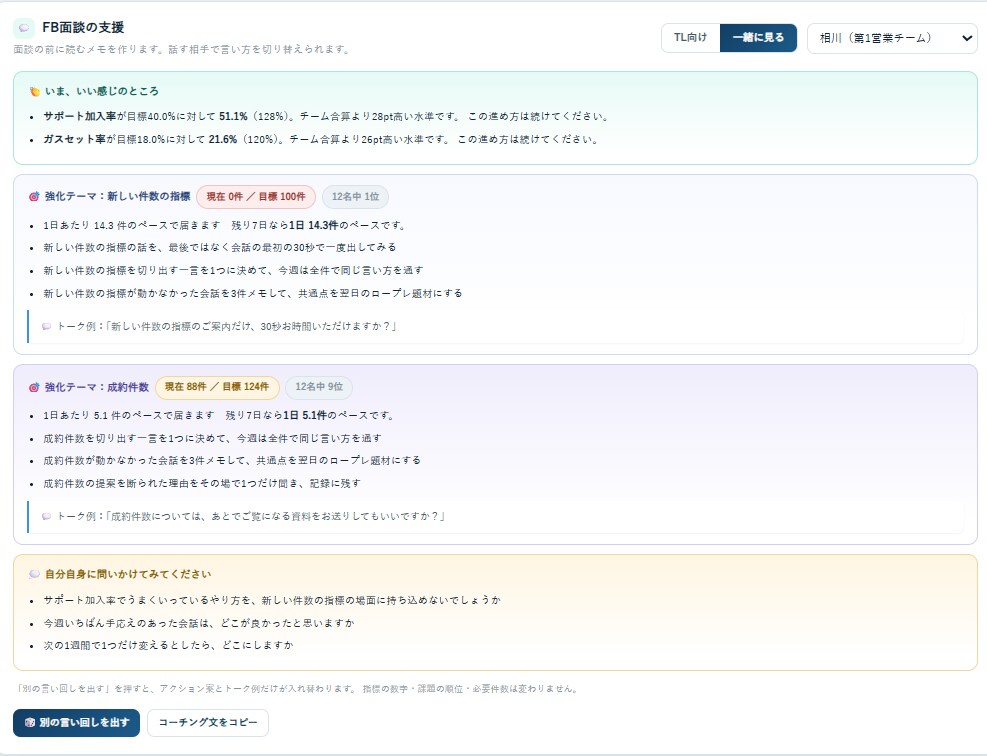Click the clapping icon next to いま、いい感じのところ
987x756 pixels.
[35, 91]
